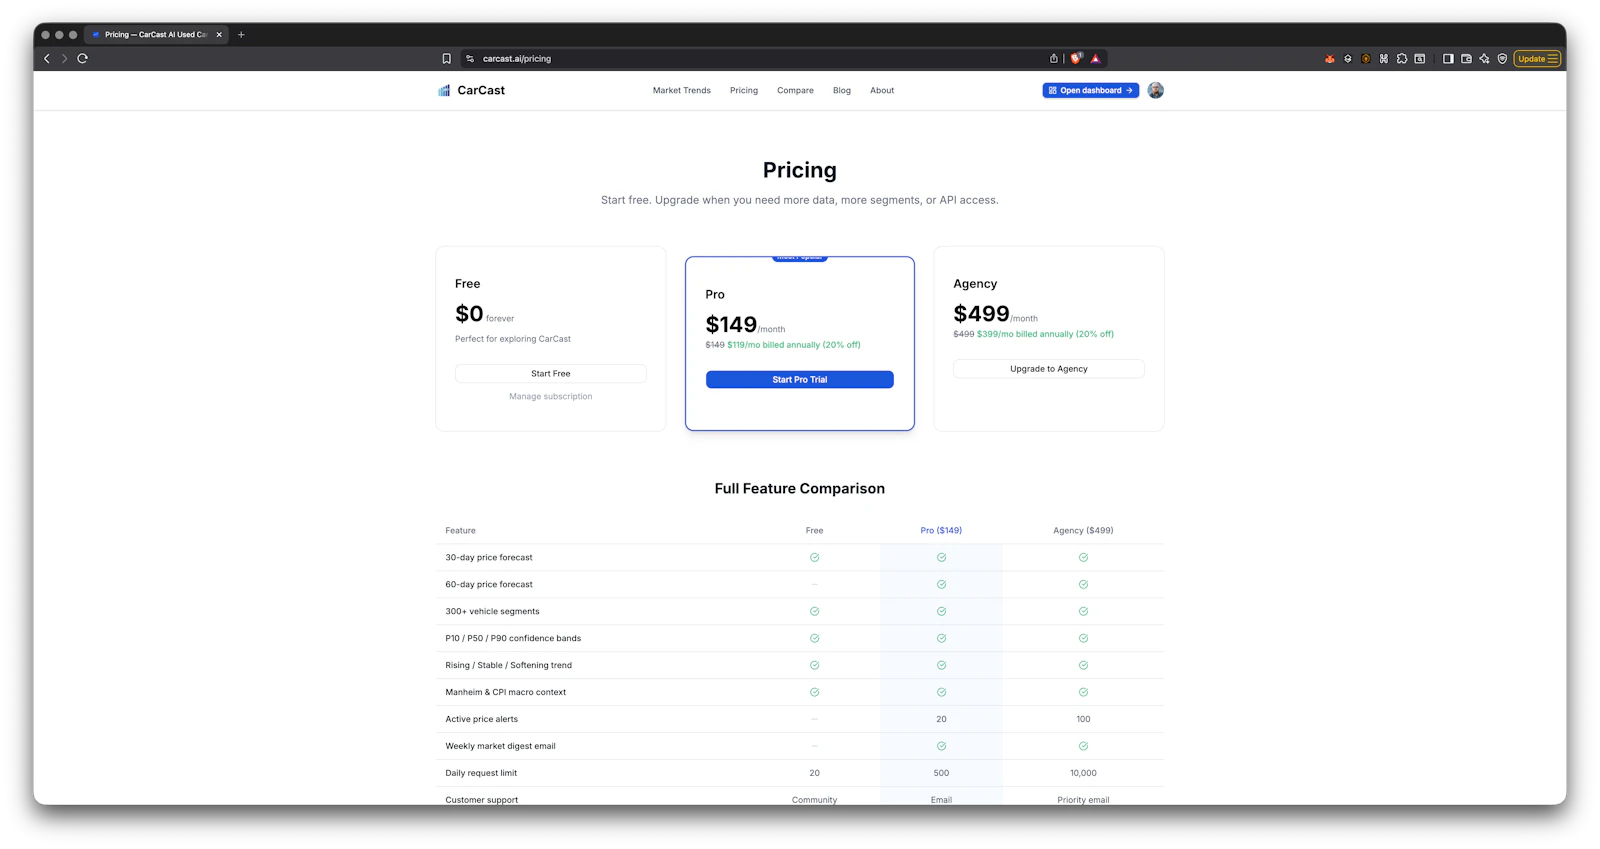Click the 'Manheim & CPI macro context' label
Image resolution: width=1600 pixels, height=849 pixels.
[506, 692]
